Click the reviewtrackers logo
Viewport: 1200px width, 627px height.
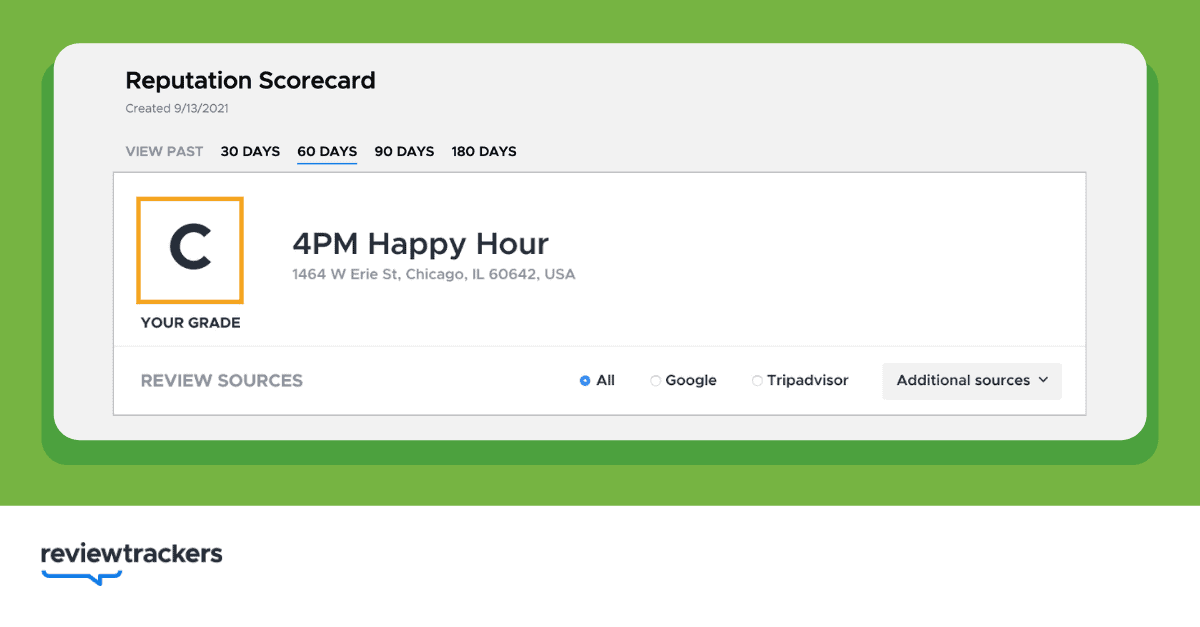pos(131,553)
